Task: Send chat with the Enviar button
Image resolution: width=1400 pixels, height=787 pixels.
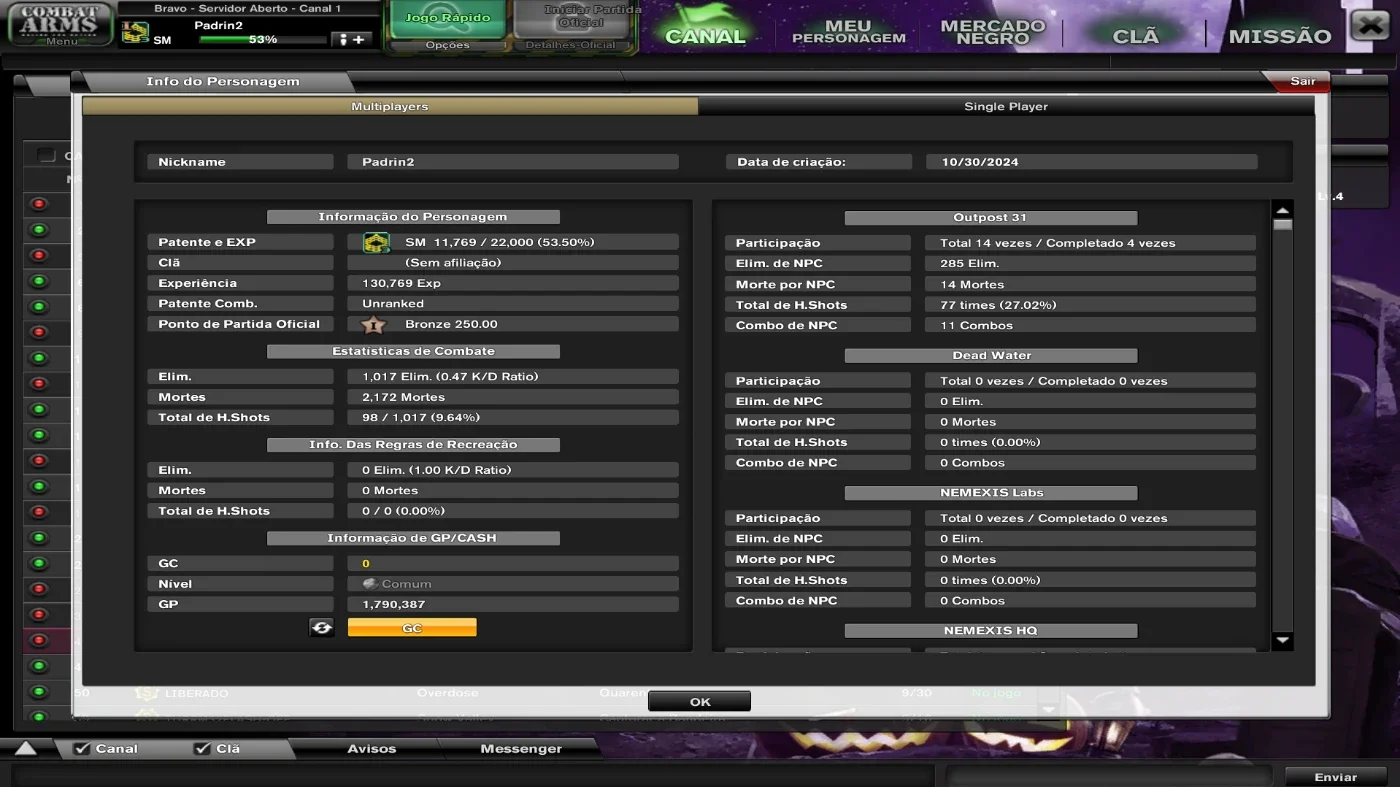Action: pos(1335,776)
